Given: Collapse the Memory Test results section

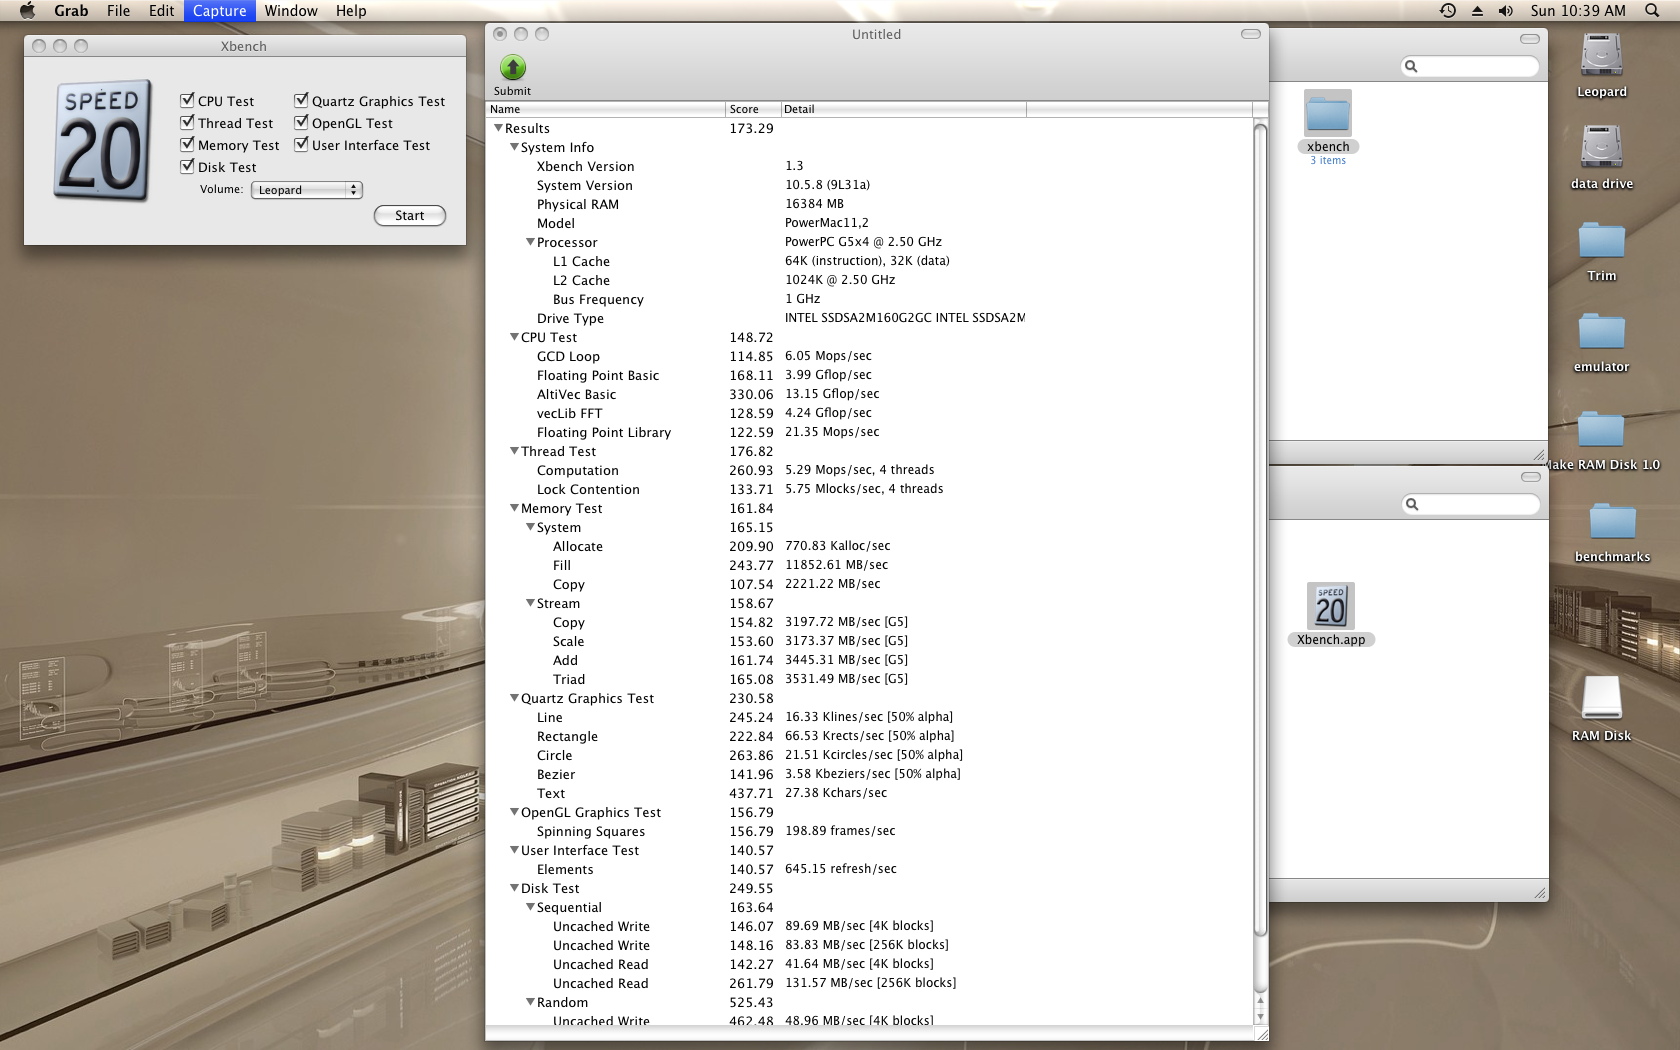Looking at the screenshot, I should 514,508.
